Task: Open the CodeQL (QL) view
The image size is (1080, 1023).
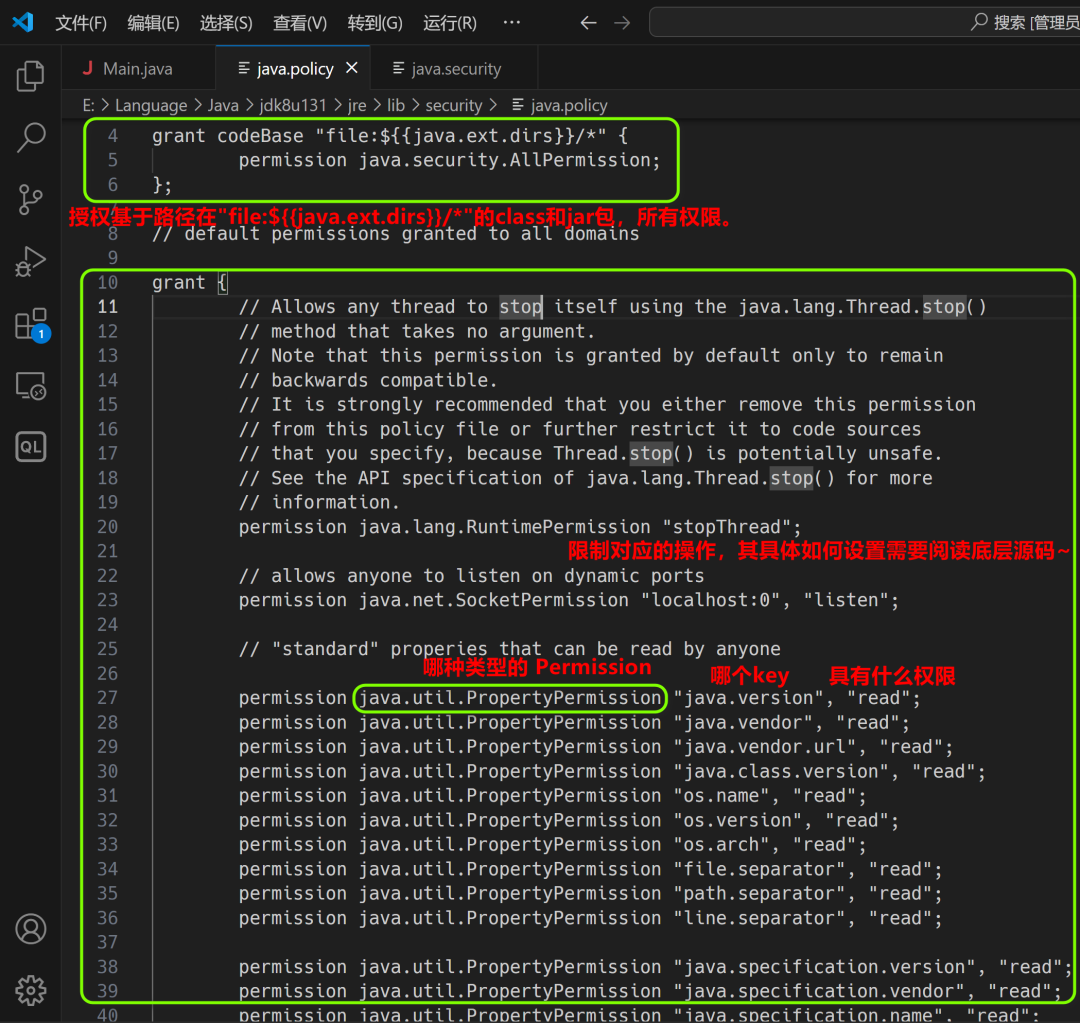Action: click(30, 447)
